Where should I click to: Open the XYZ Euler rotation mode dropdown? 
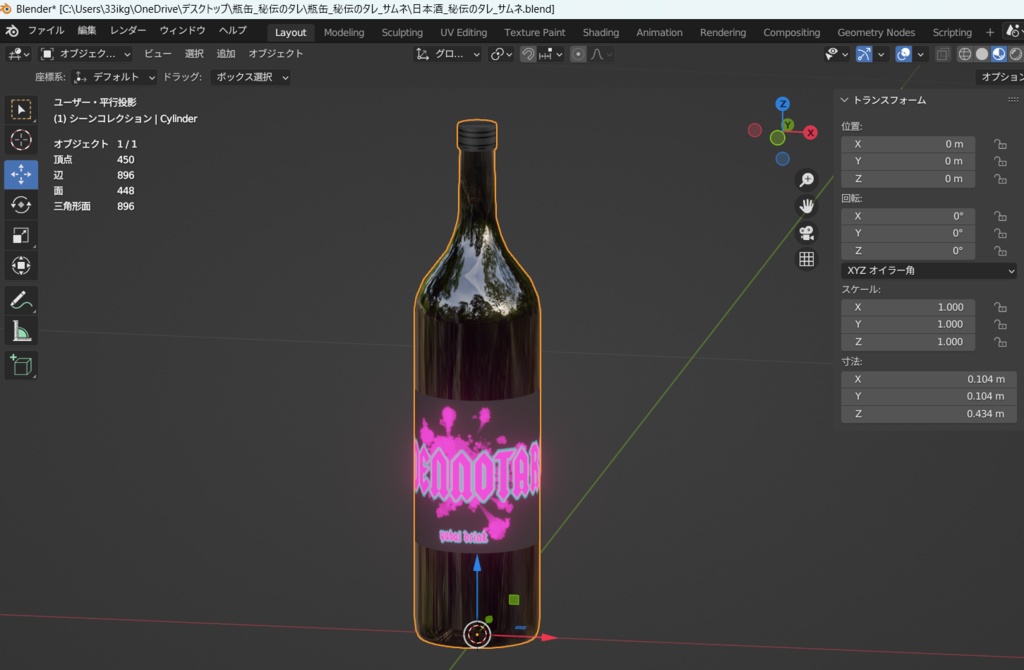(929, 270)
